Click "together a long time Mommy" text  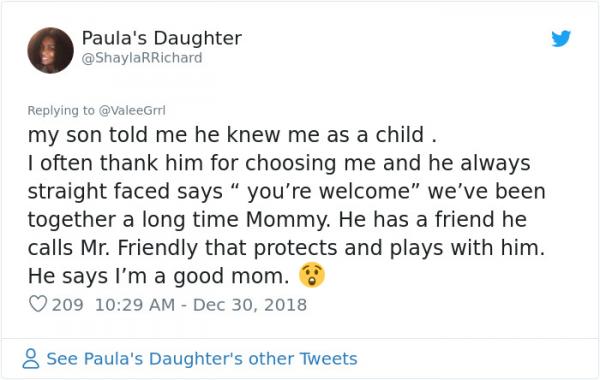point(179,220)
